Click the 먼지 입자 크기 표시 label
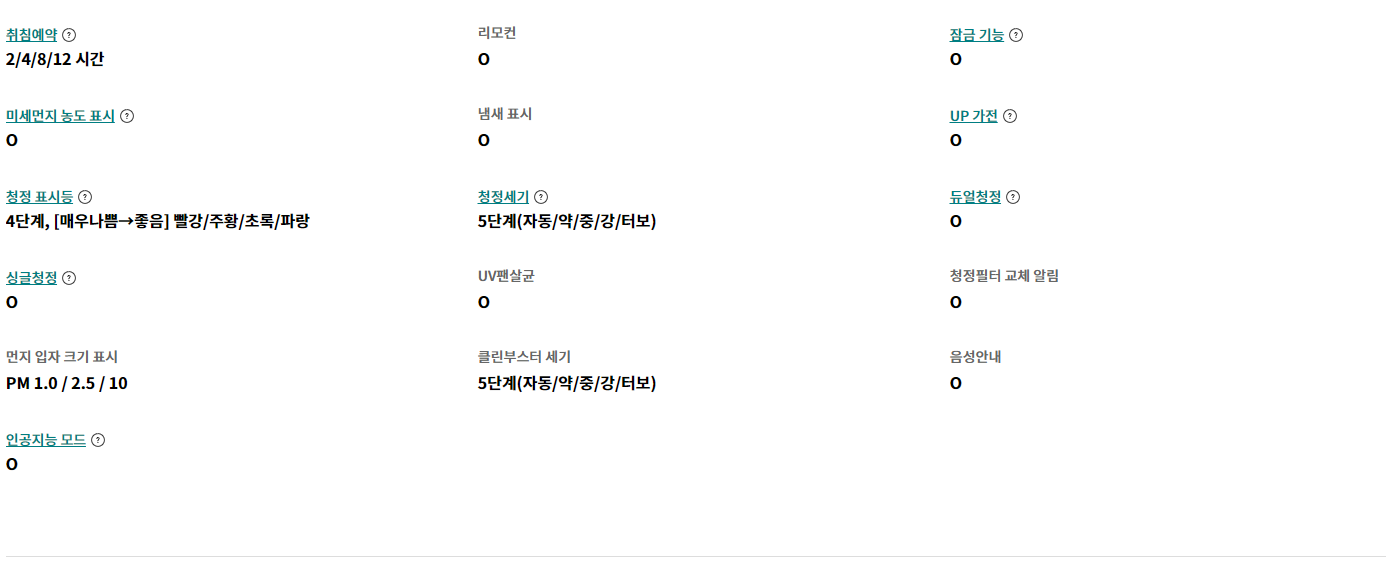 pos(62,357)
